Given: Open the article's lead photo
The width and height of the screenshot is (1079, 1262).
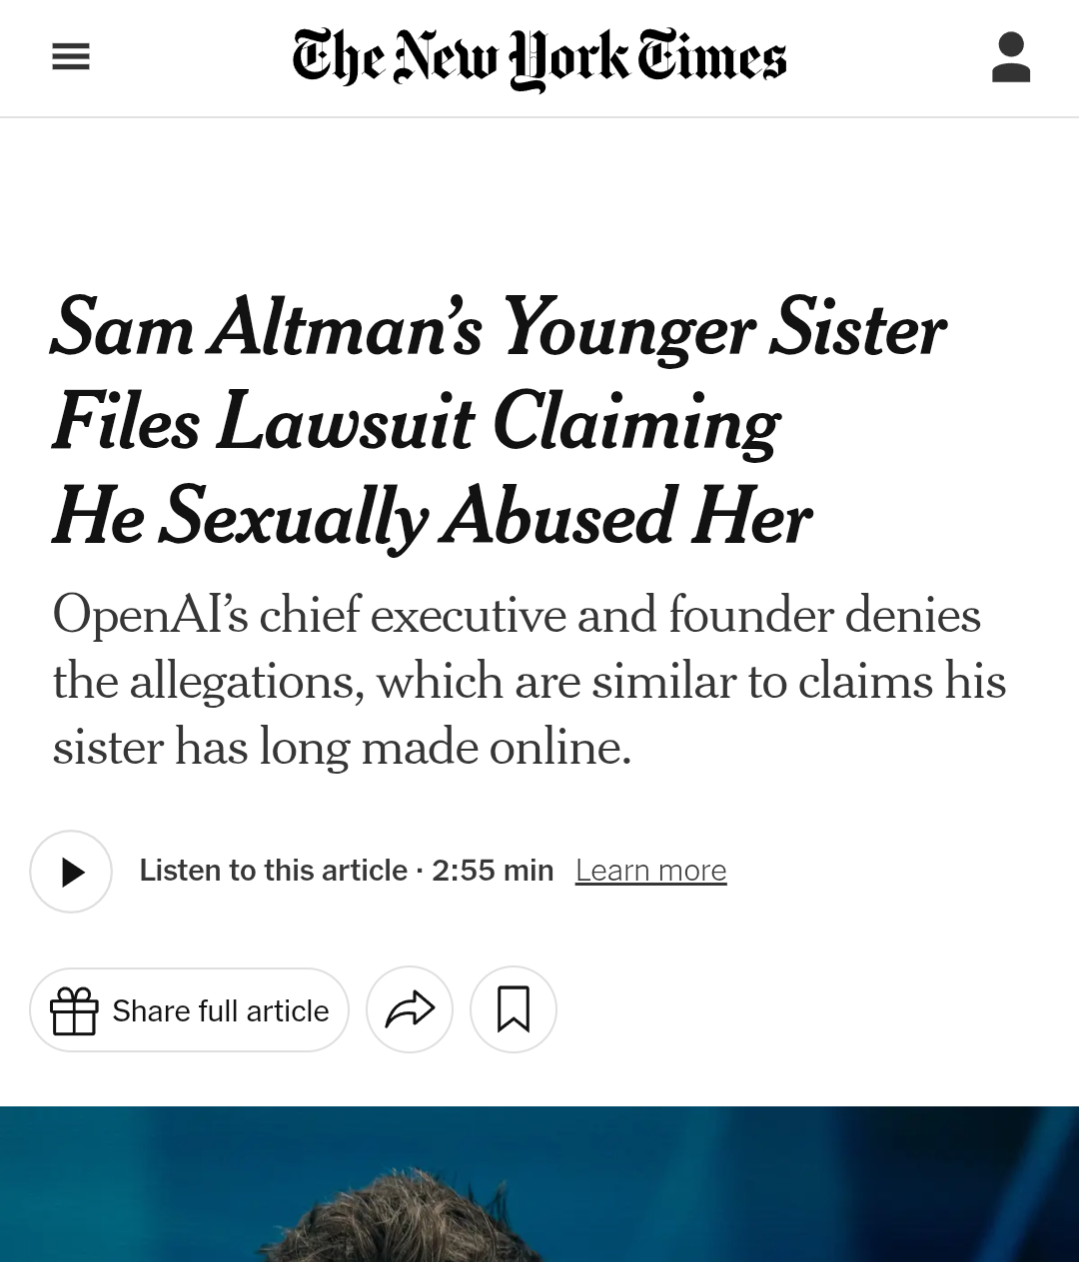Looking at the screenshot, I should pyautogui.click(x=539, y=1184).
